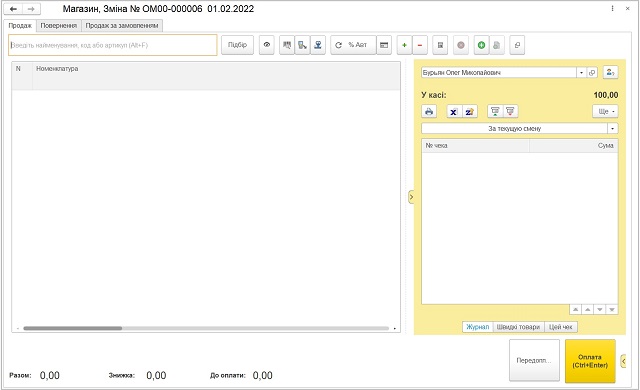The height and width of the screenshot is (390, 640).
Task: Click the chevron beside Оплата button
Action: (x=623, y=361)
